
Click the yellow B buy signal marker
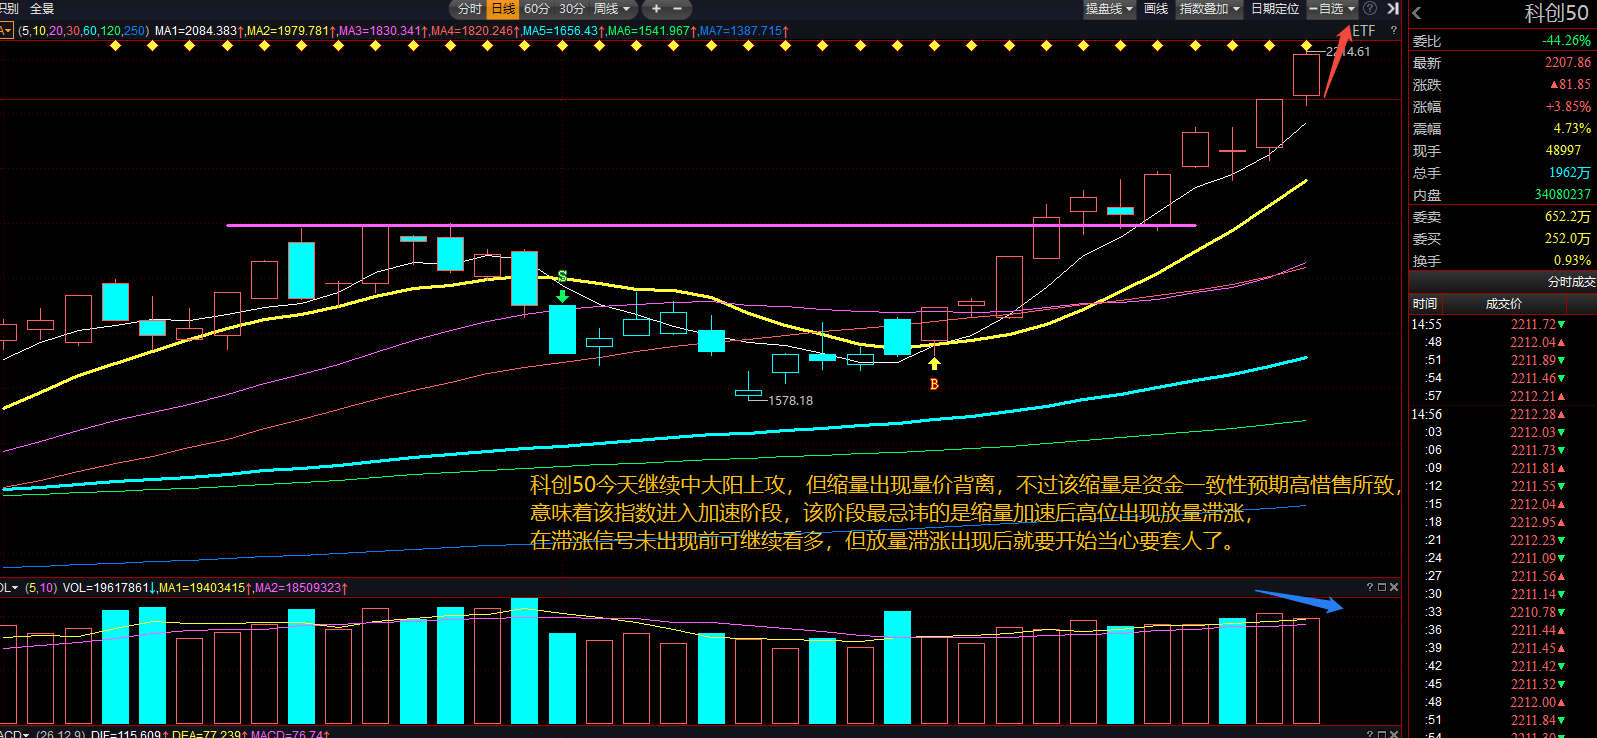click(x=934, y=384)
